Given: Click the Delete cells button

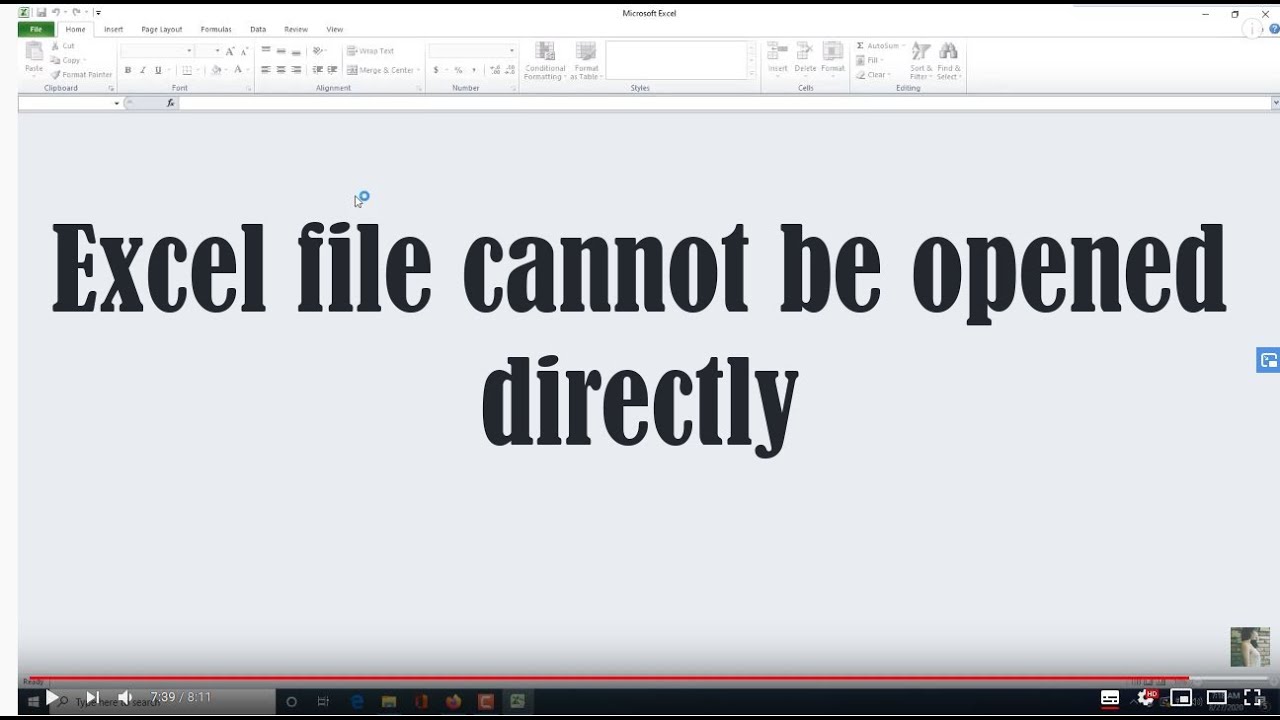Looking at the screenshot, I should [x=805, y=58].
